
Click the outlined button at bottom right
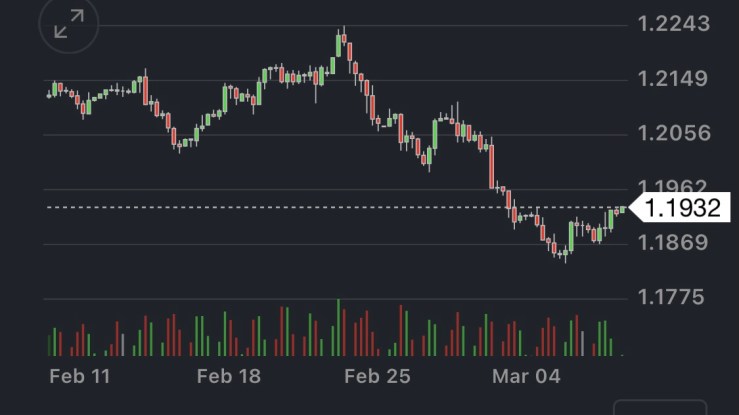(x=659, y=408)
